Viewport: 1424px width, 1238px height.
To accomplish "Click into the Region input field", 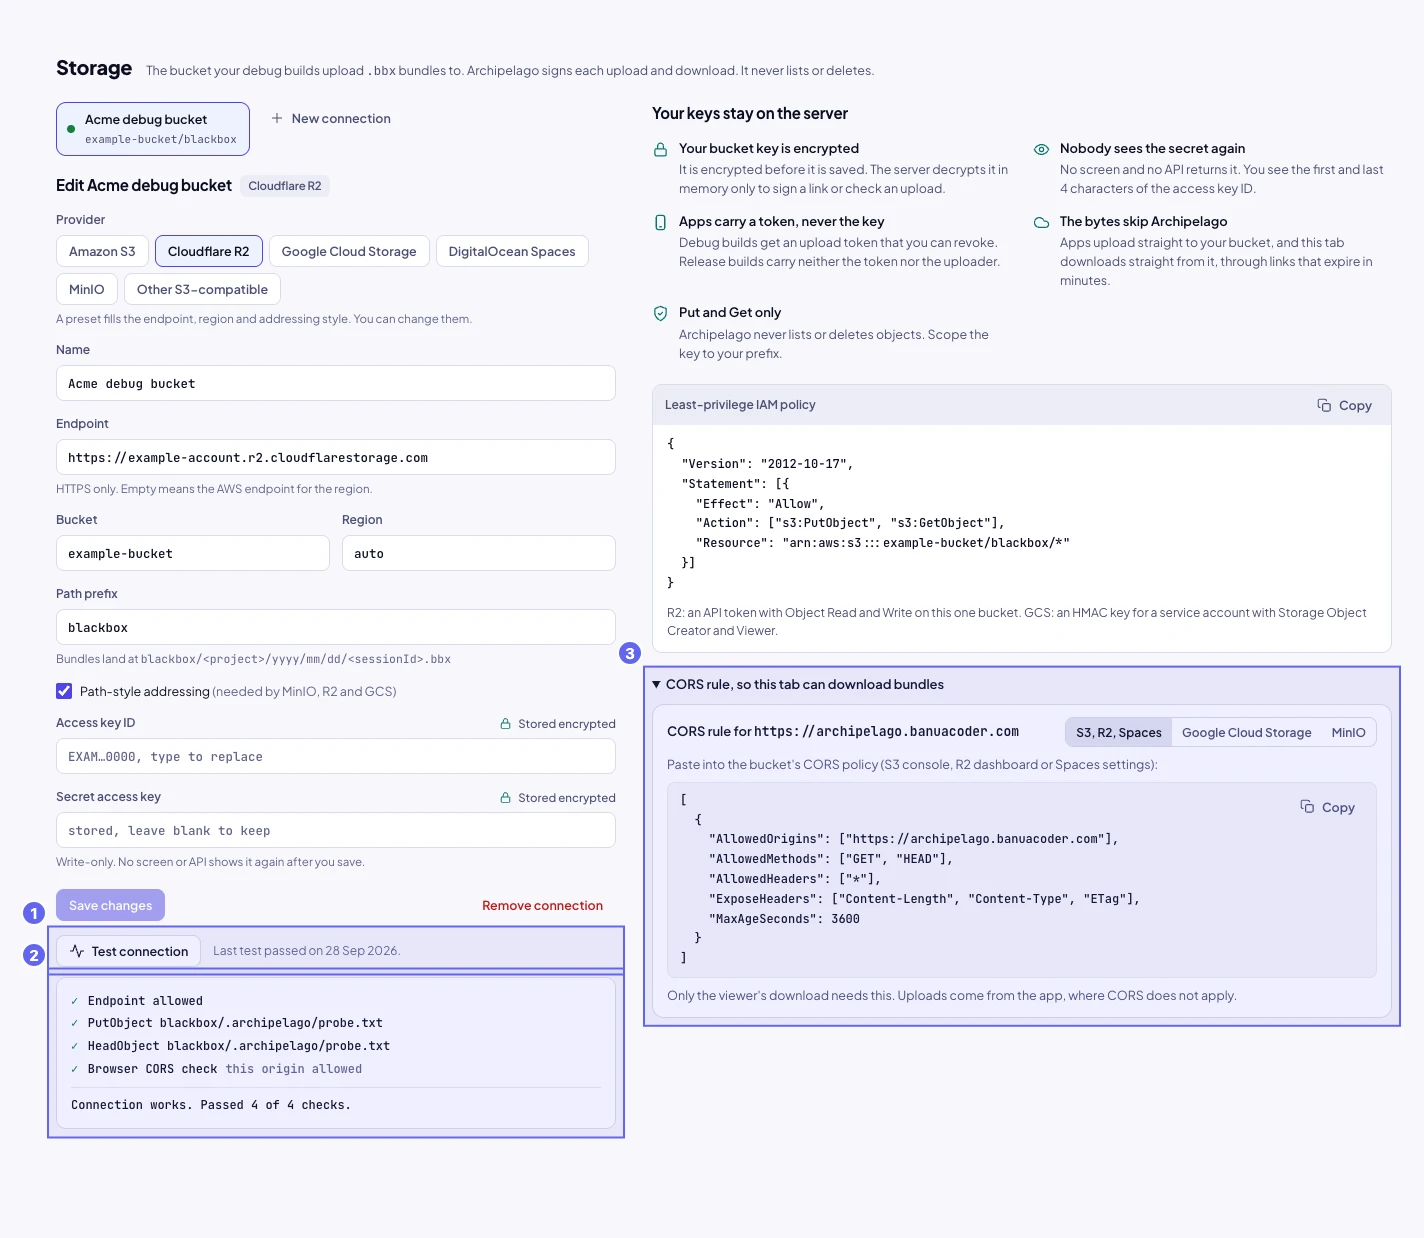I will 479,553.
